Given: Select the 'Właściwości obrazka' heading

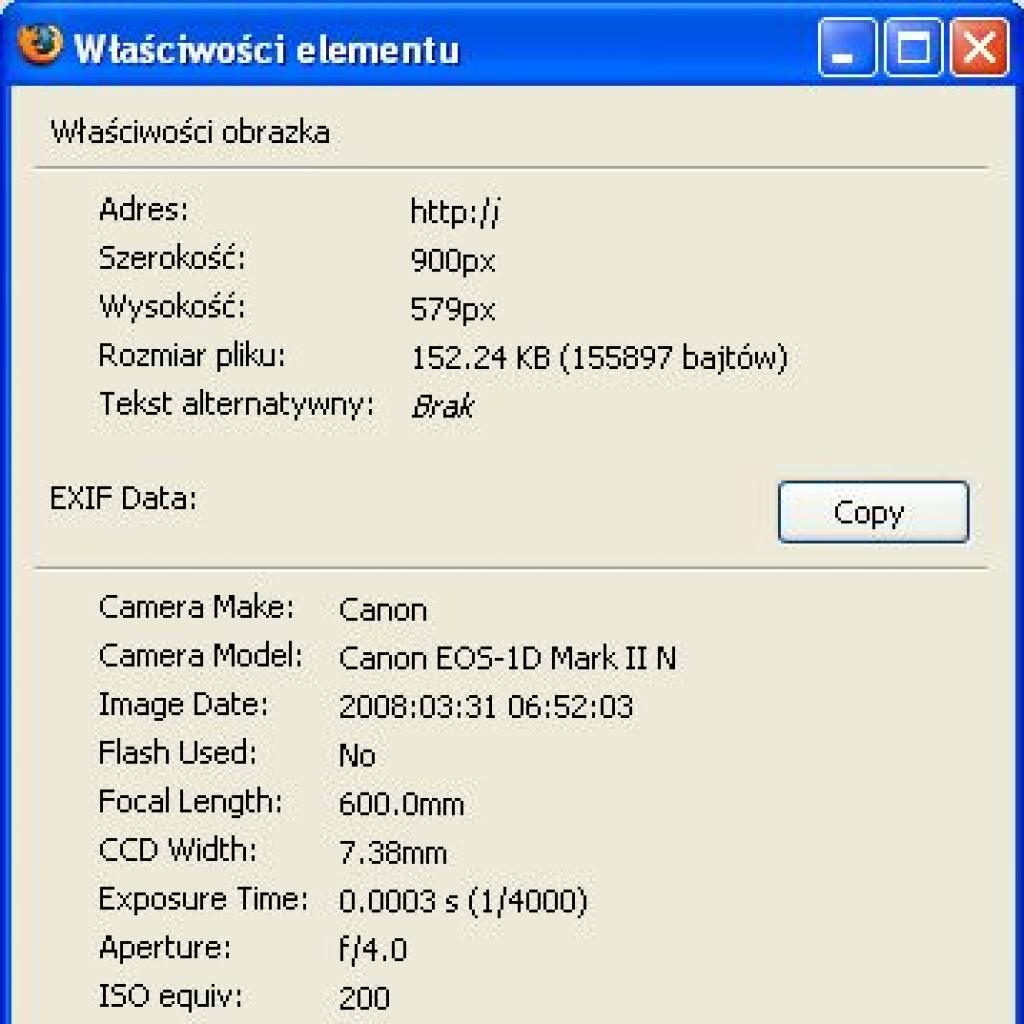Looking at the screenshot, I should point(190,132).
